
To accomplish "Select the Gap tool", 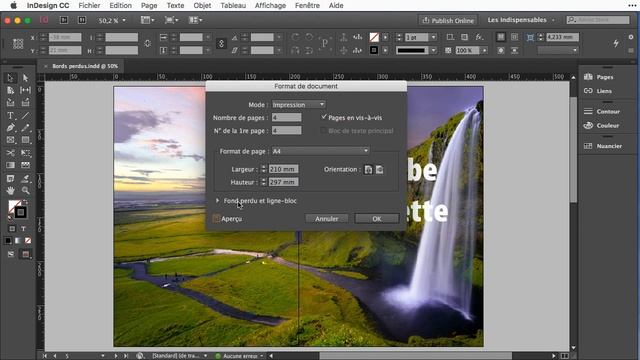I will coord(25,90).
